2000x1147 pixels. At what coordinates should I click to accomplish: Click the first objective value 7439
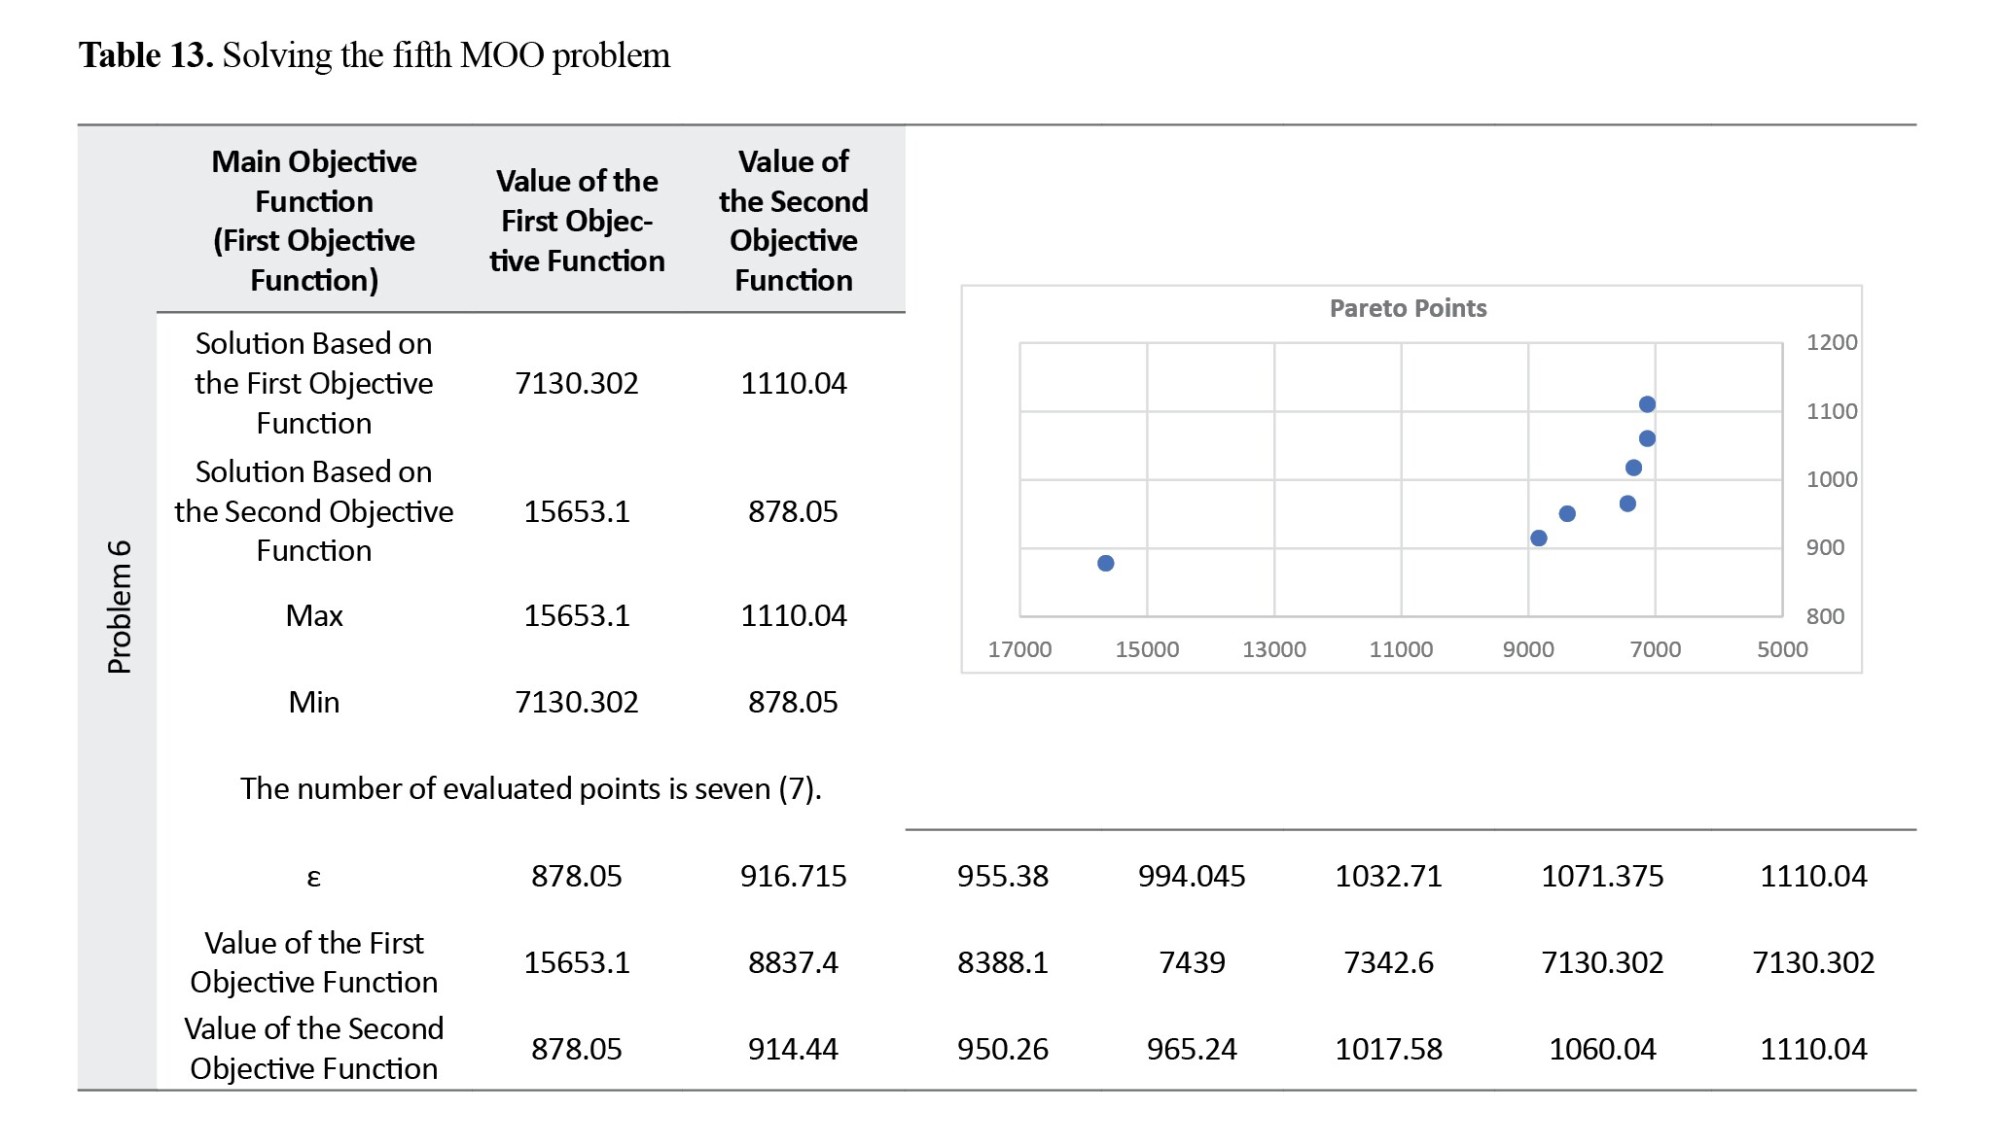coord(1192,962)
